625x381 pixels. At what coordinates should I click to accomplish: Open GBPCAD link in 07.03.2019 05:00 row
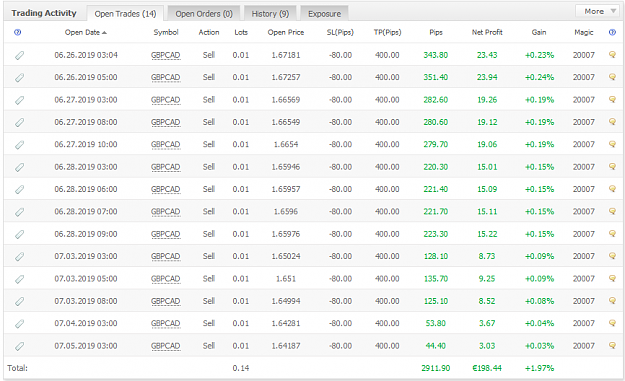point(166,279)
